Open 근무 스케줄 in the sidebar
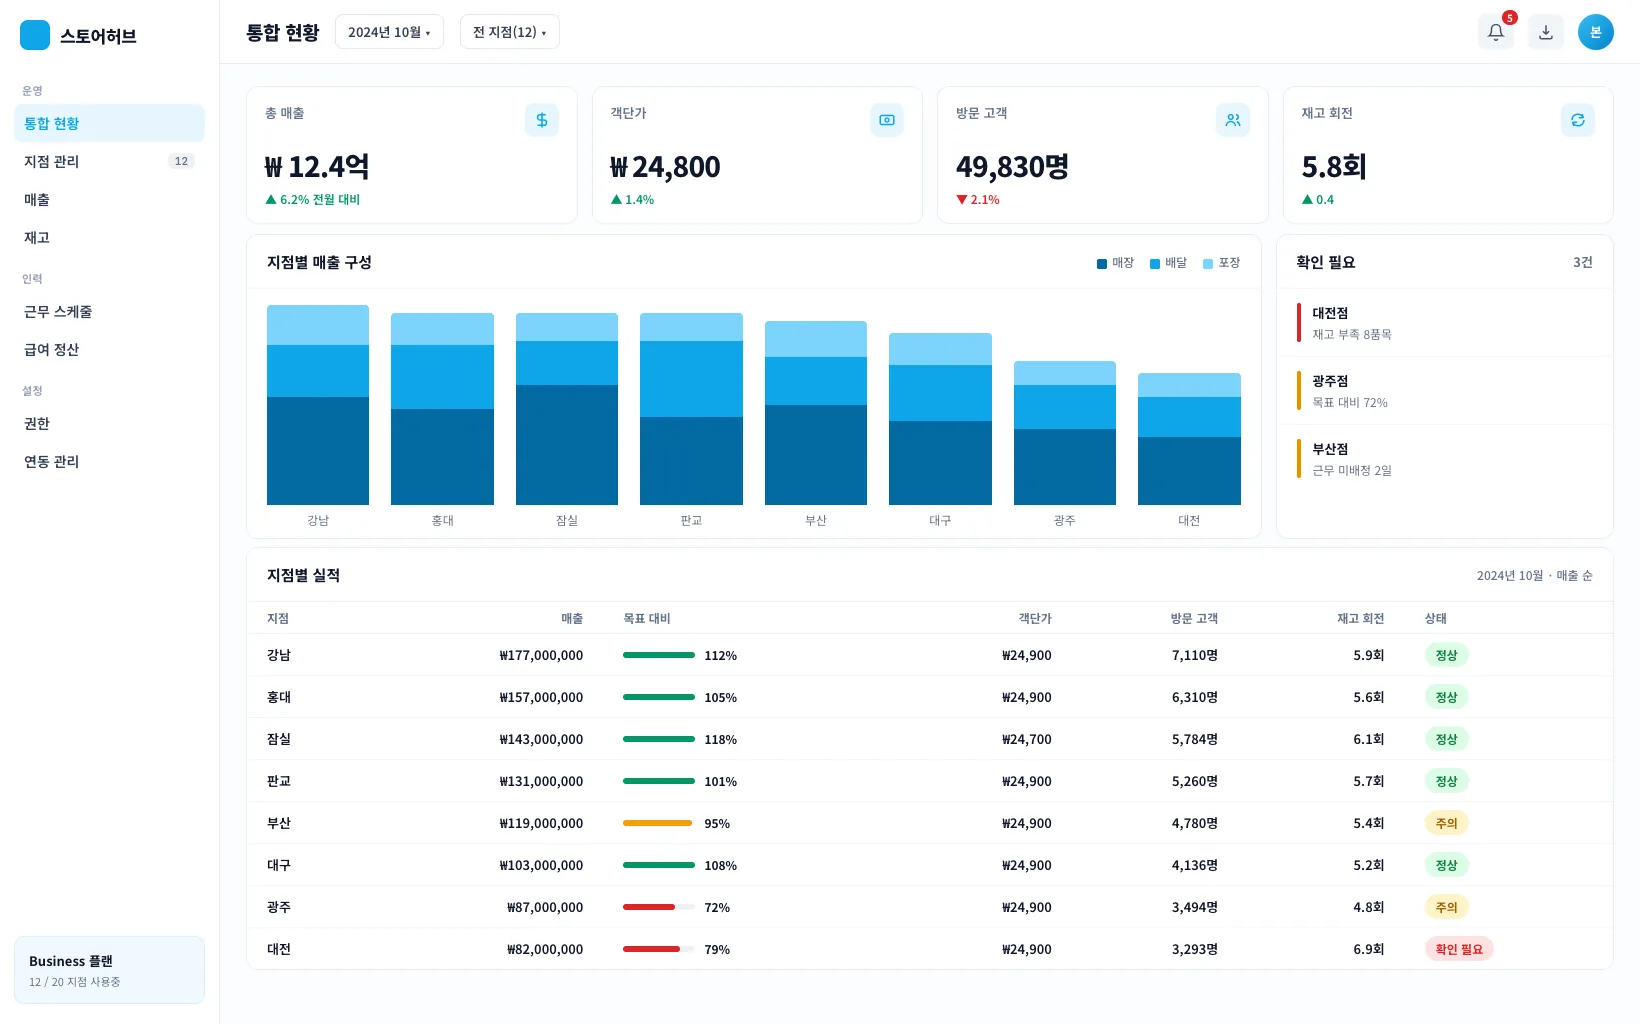Image resolution: width=1640 pixels, height=1024 pixels. coord(109,311)
